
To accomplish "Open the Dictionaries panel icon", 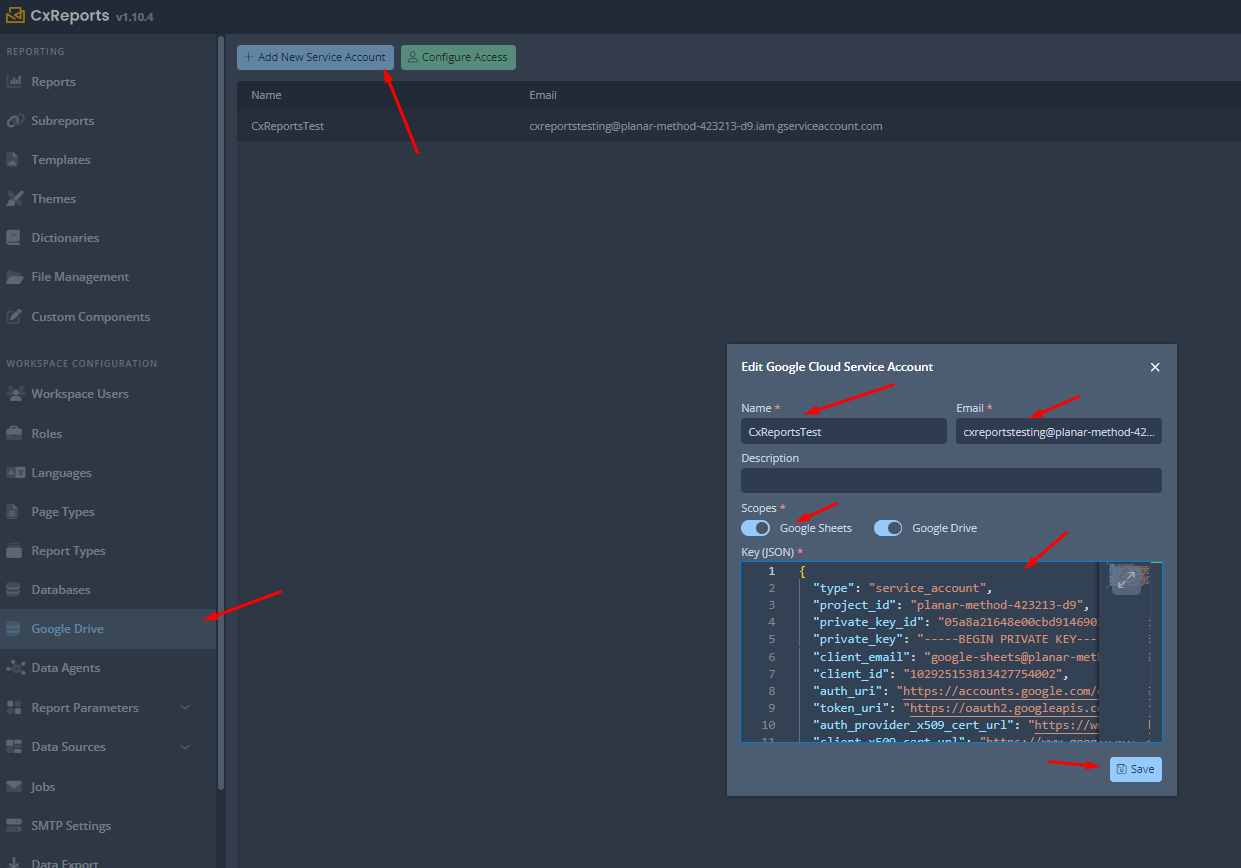I will (18, 237).
